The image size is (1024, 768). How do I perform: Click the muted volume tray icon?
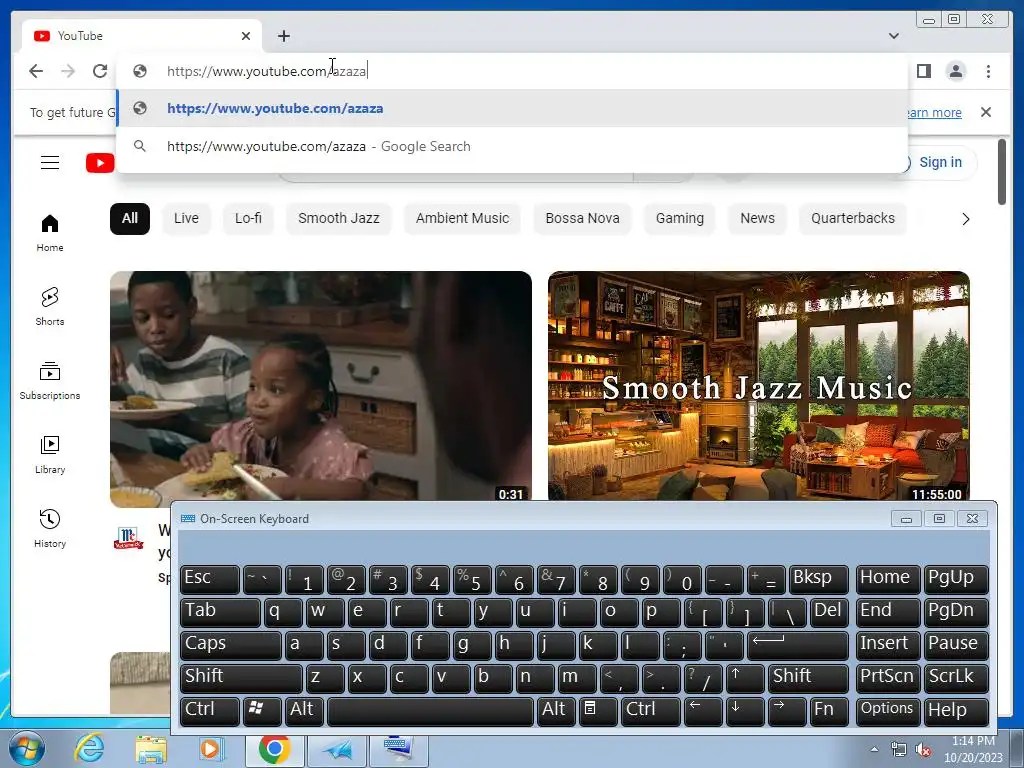923,750
